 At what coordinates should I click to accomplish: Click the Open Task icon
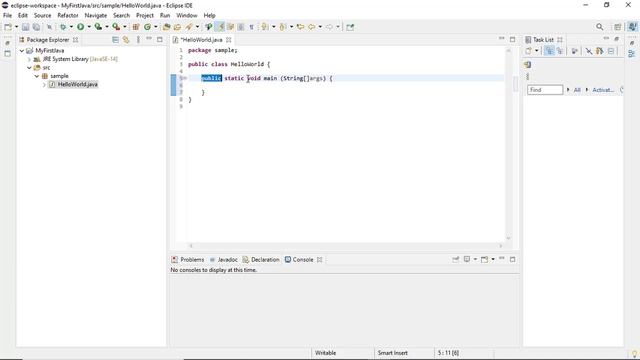[177, 27]
